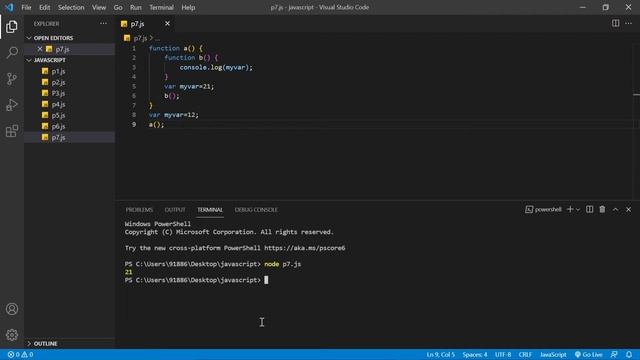The height and width of the screenshot is (360, 640).
Task: Open the Edit menu
Action: 44,7
